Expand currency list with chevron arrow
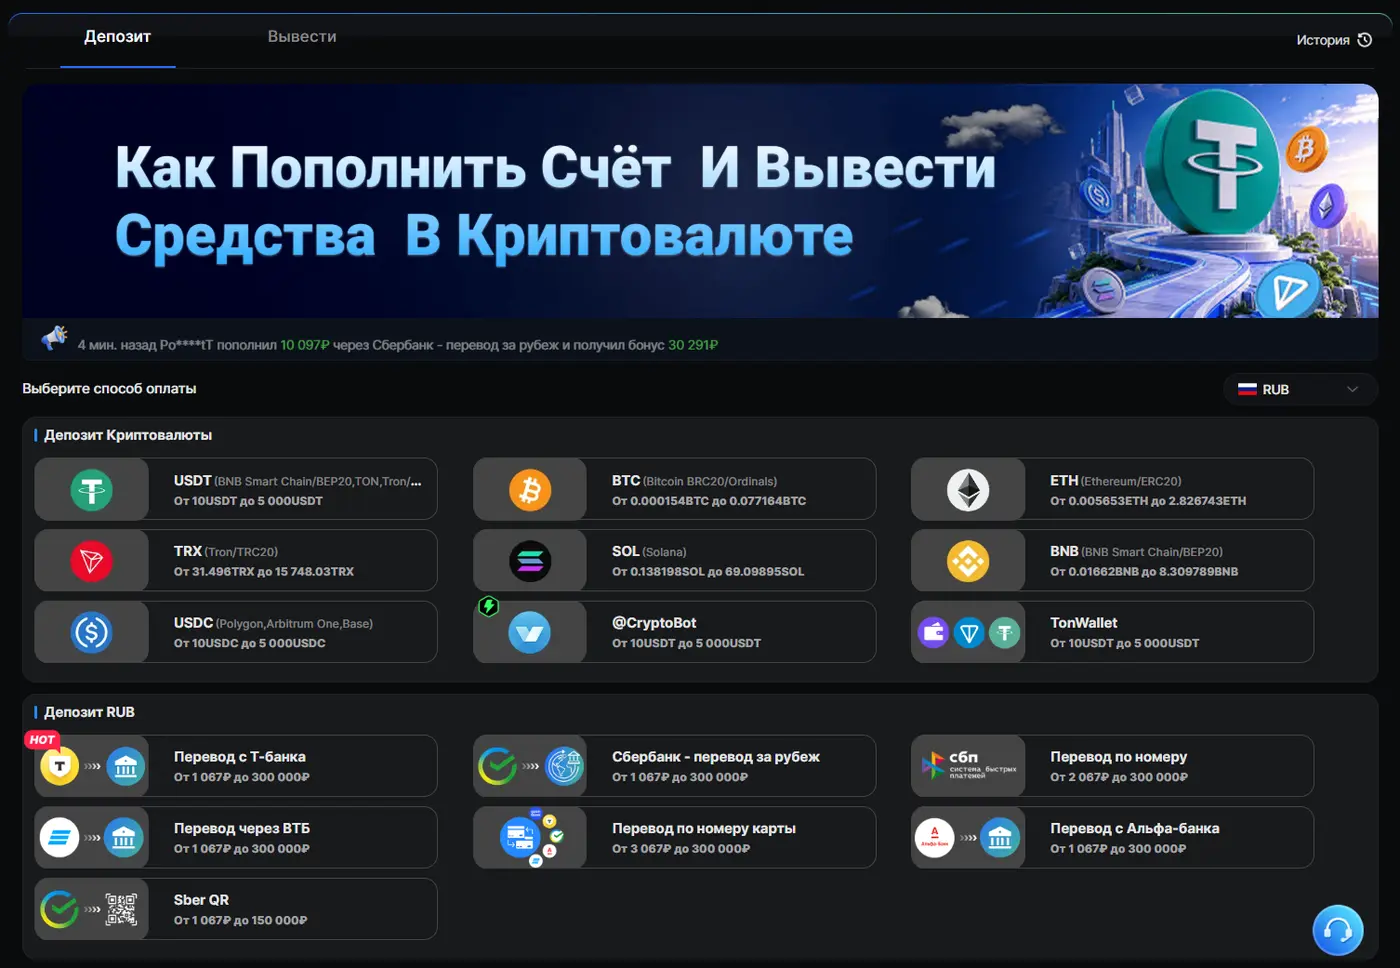1400x968 pixels. pos(1352,389)
